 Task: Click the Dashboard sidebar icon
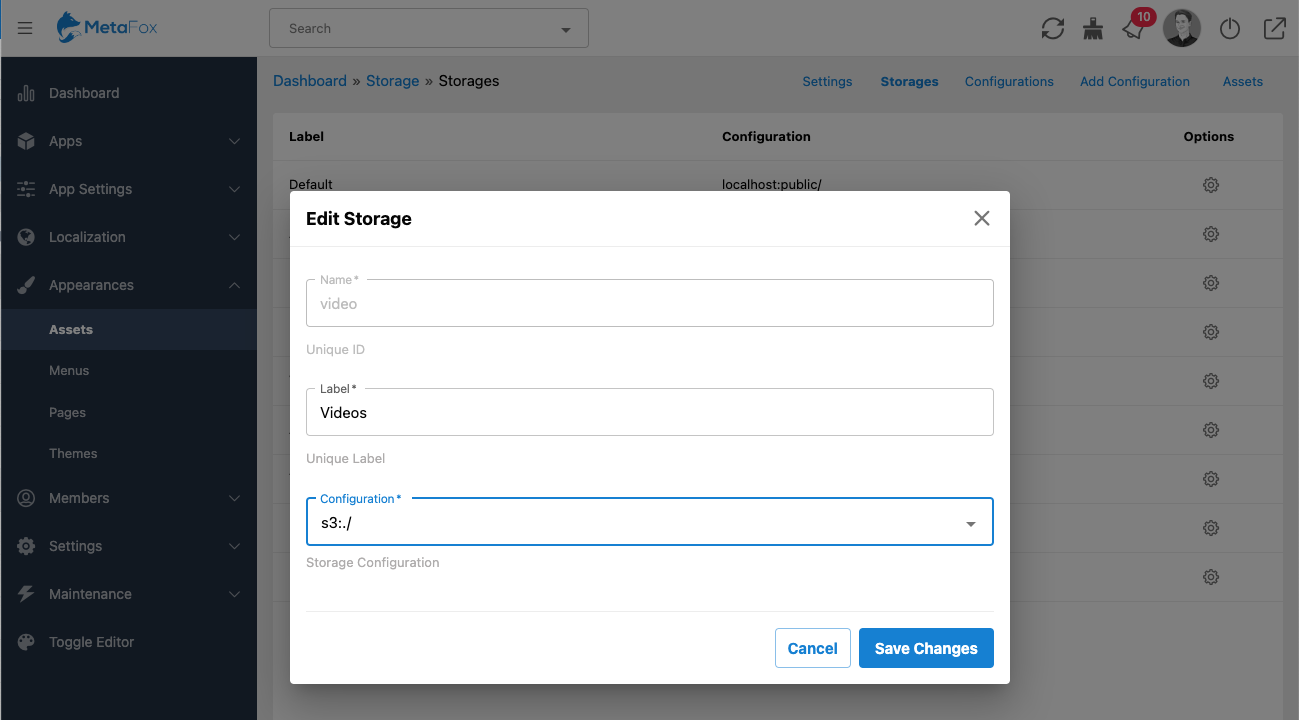click(x=27, y=93)
